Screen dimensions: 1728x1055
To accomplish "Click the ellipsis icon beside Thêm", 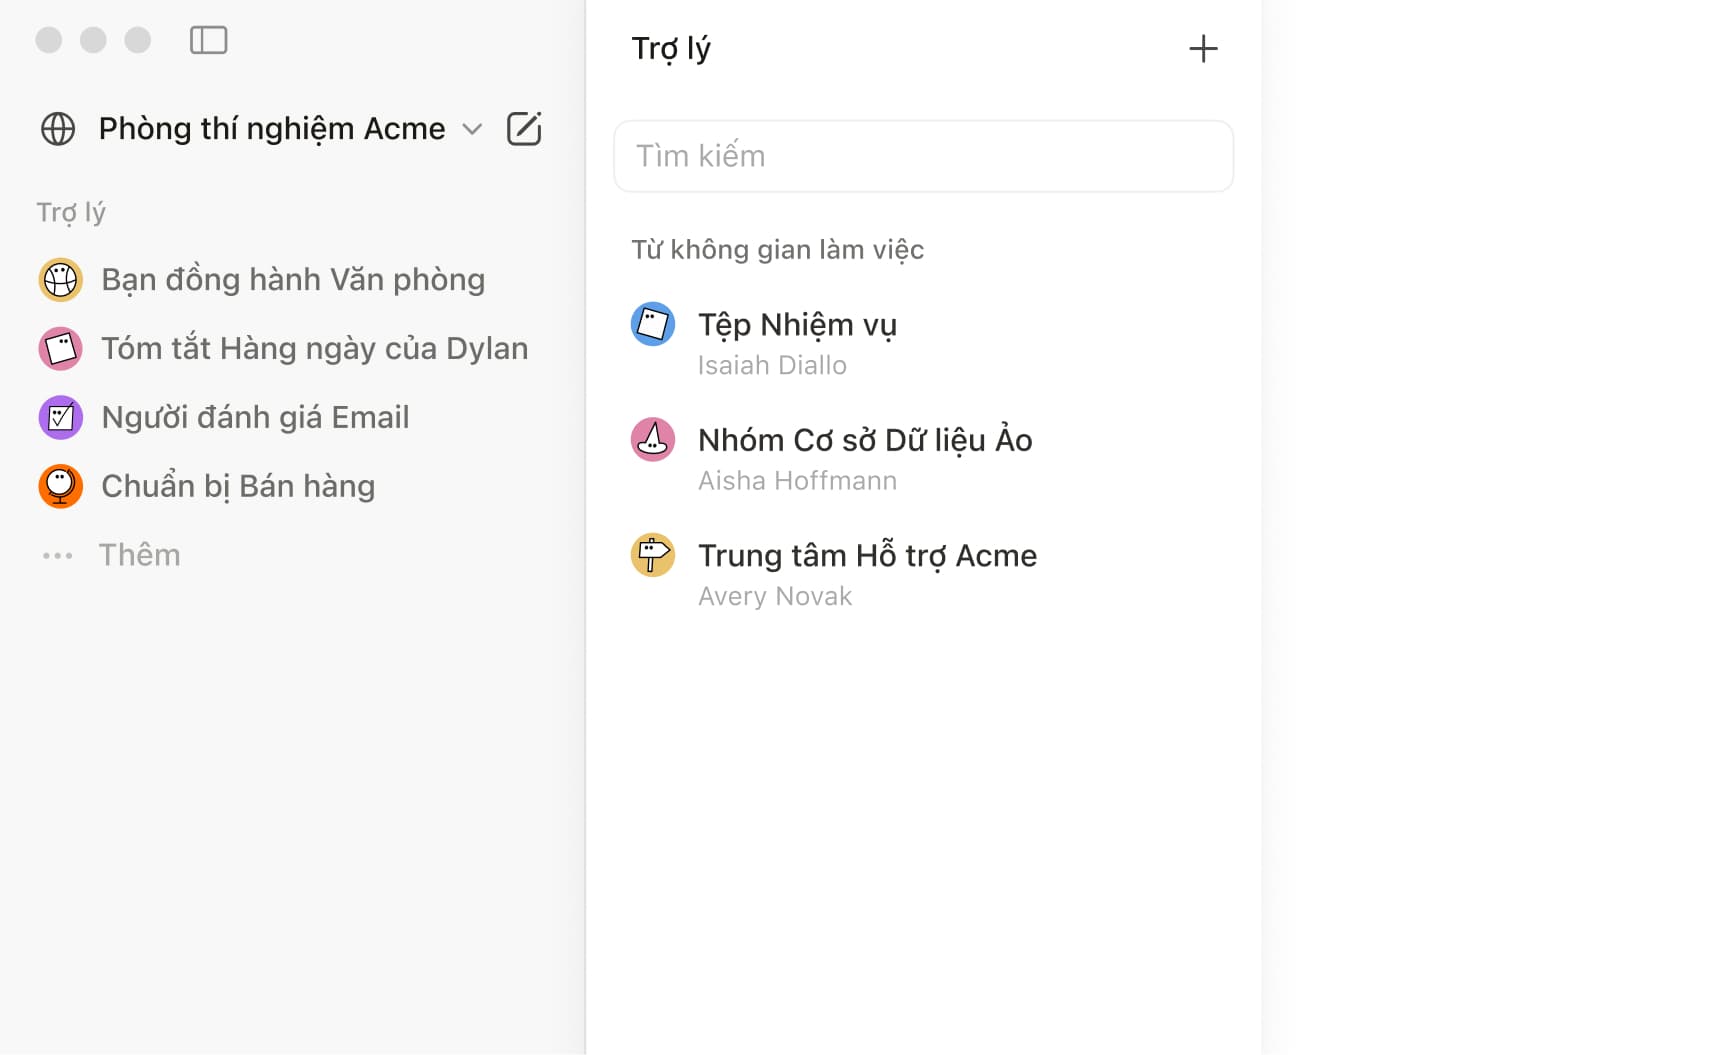I will 58,556.
